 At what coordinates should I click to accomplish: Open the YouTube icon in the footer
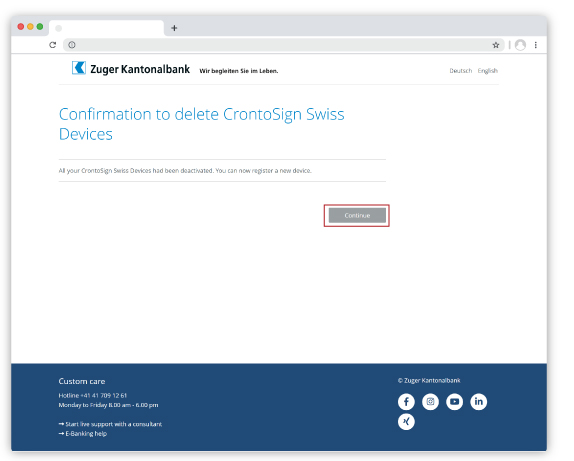[455, 402]
